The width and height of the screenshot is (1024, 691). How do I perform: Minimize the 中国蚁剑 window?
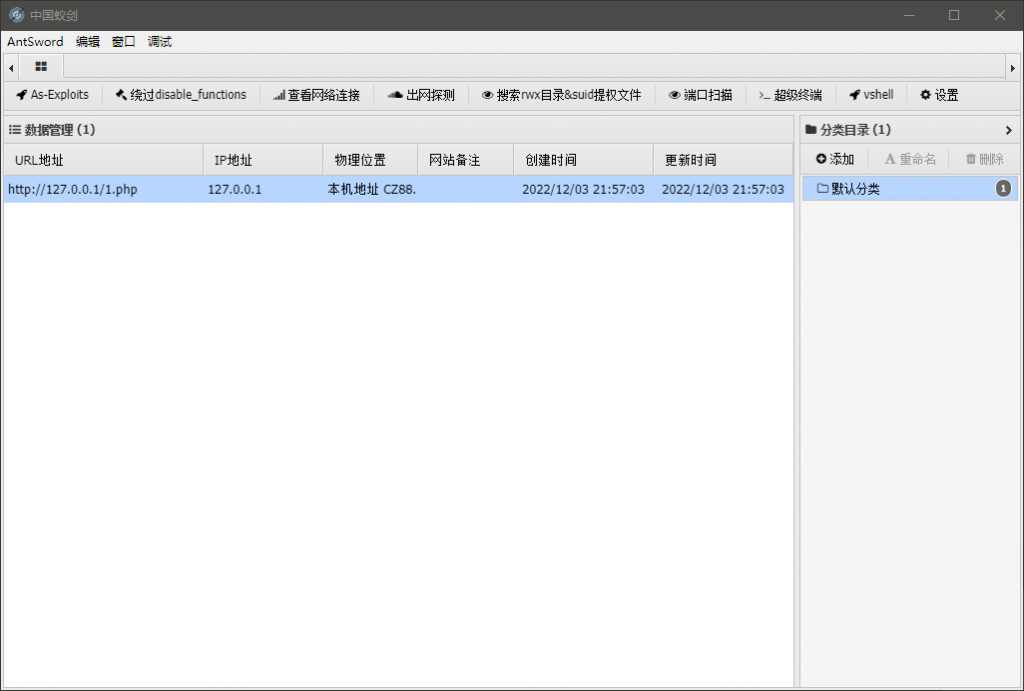[x=909, y=14]
